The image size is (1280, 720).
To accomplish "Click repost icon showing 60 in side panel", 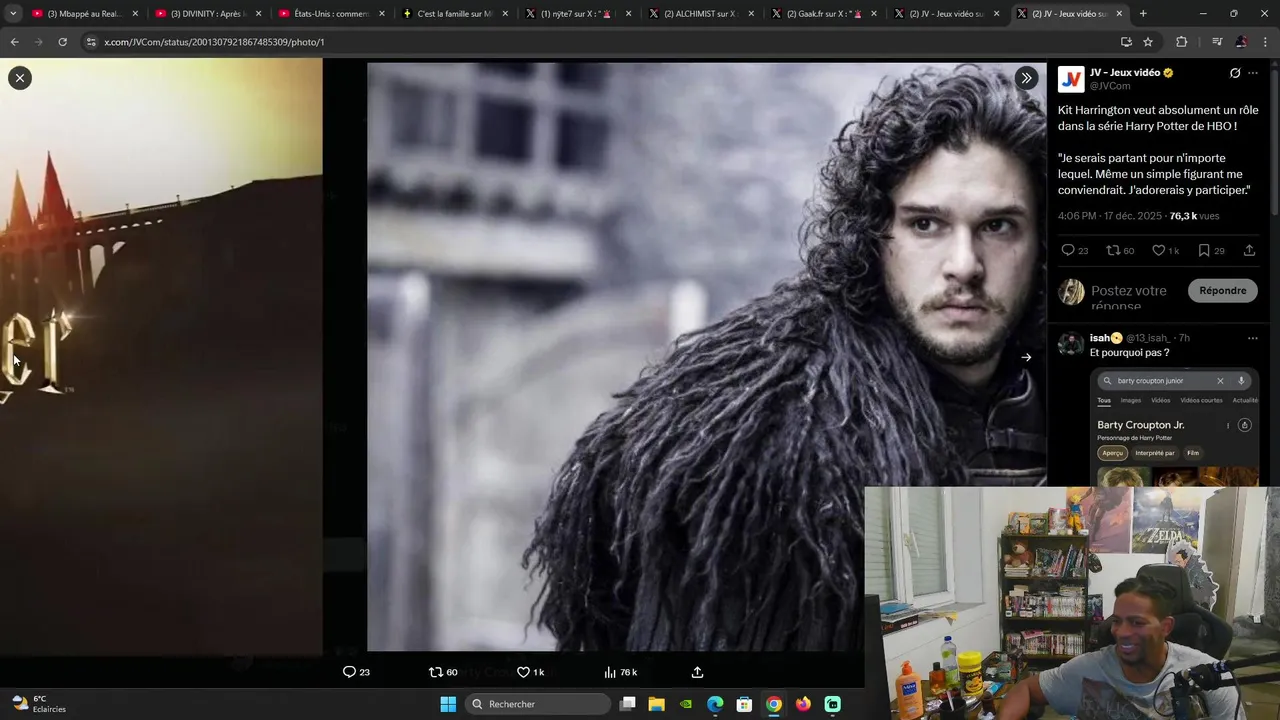I will [x=1113, y=251].
